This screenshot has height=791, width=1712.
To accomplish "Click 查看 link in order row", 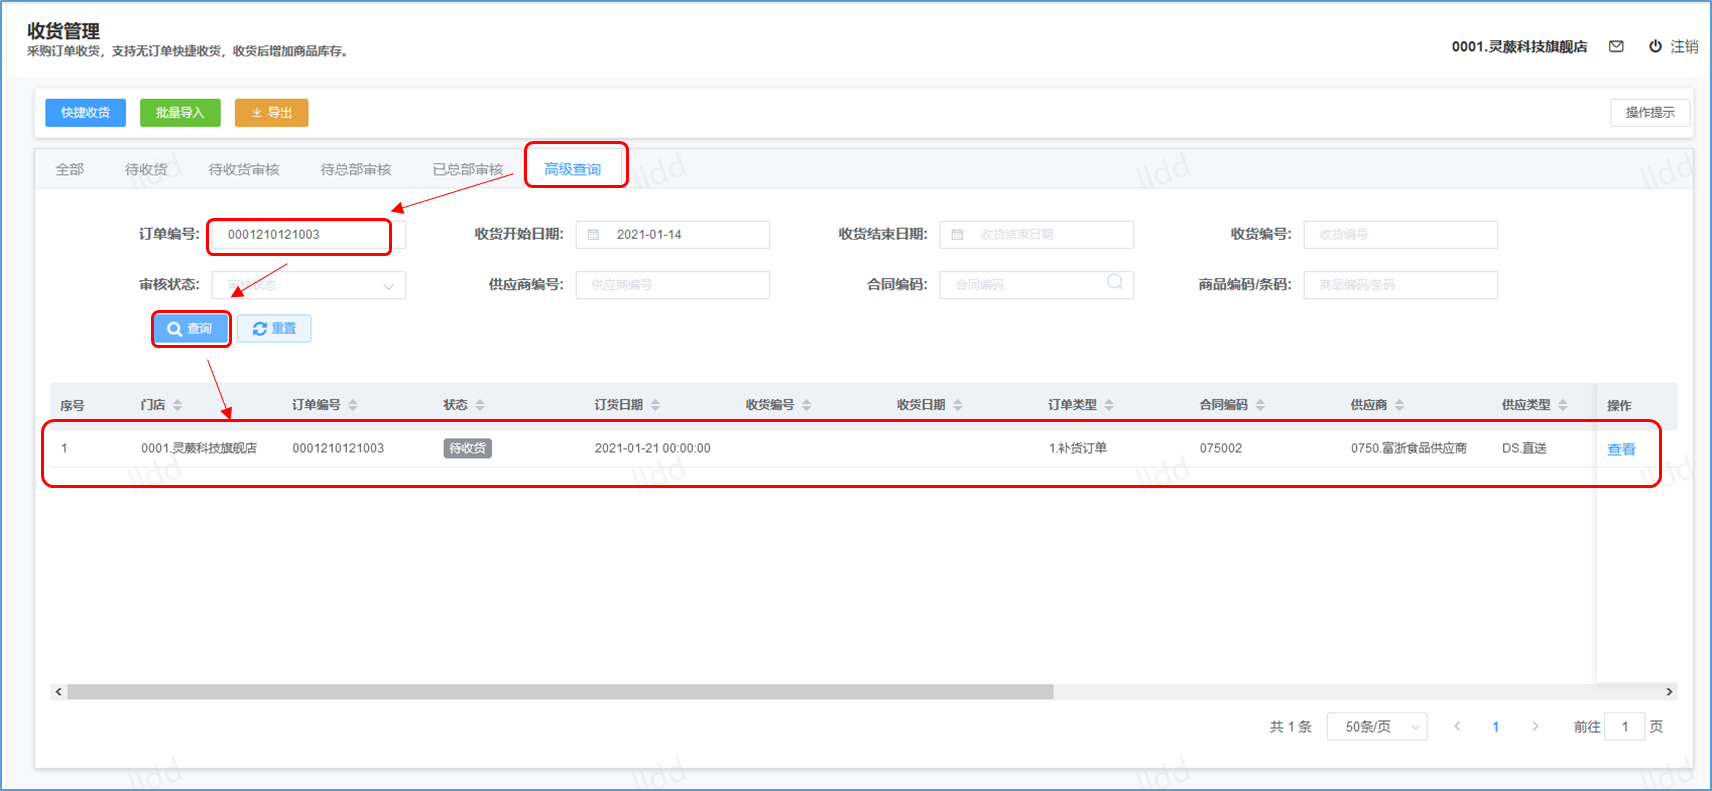I will [1621, 449].
